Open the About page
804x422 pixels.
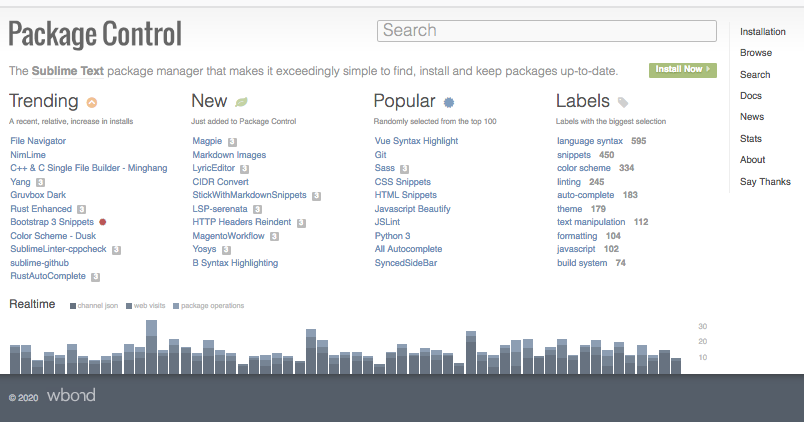[752, 160]
